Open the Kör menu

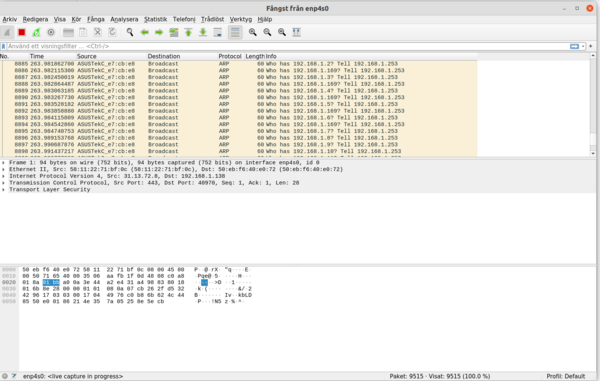coord(76,19)
